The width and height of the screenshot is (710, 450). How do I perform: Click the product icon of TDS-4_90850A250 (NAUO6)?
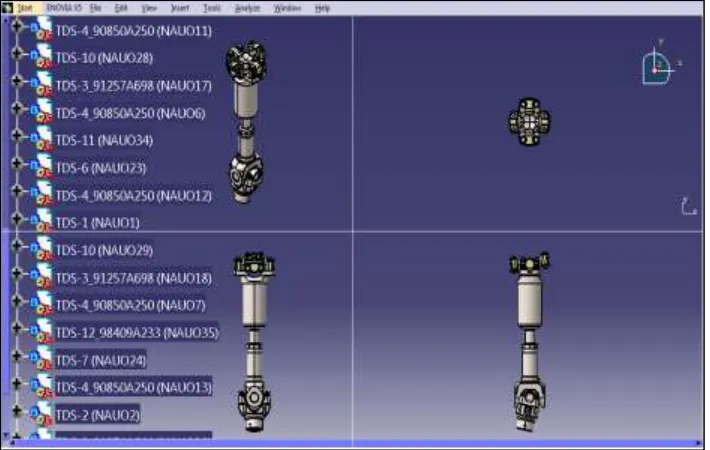pos(42,111)
